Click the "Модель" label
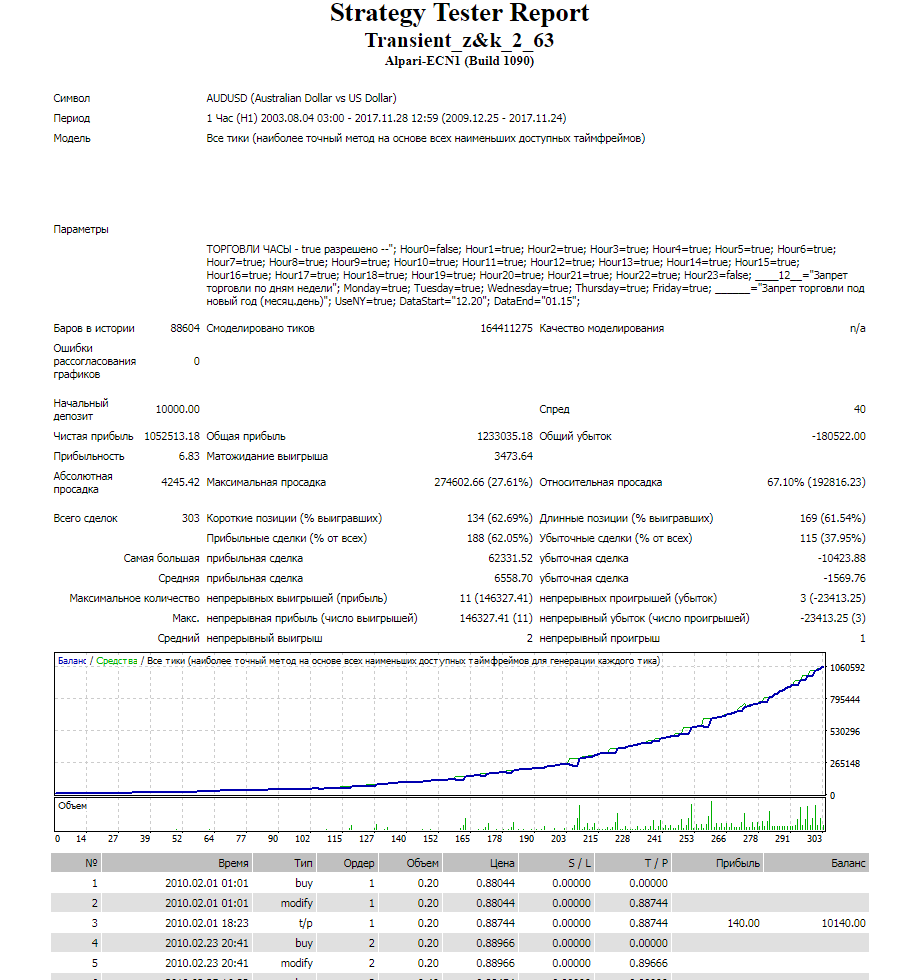This screenshot has height=980, width=904. coord(72,138)
